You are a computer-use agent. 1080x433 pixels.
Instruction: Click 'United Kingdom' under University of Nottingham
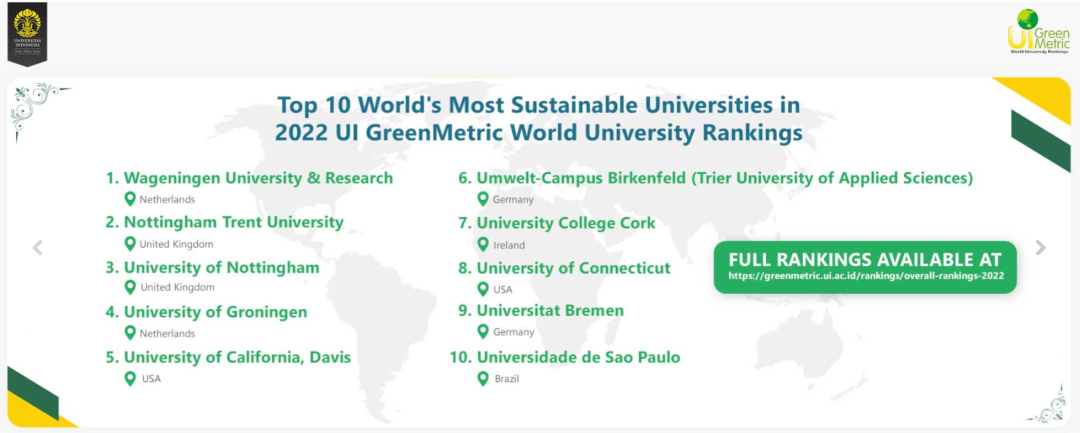177,288
